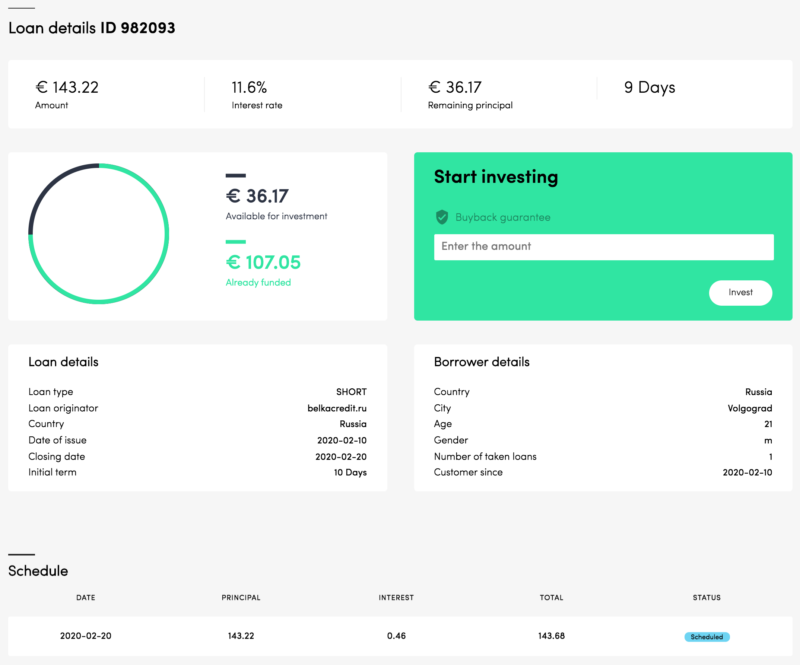Viewport: 800px width, 665px height.
Task: Click the green legend bar above Already funded
Action: (x=236, y=241)
